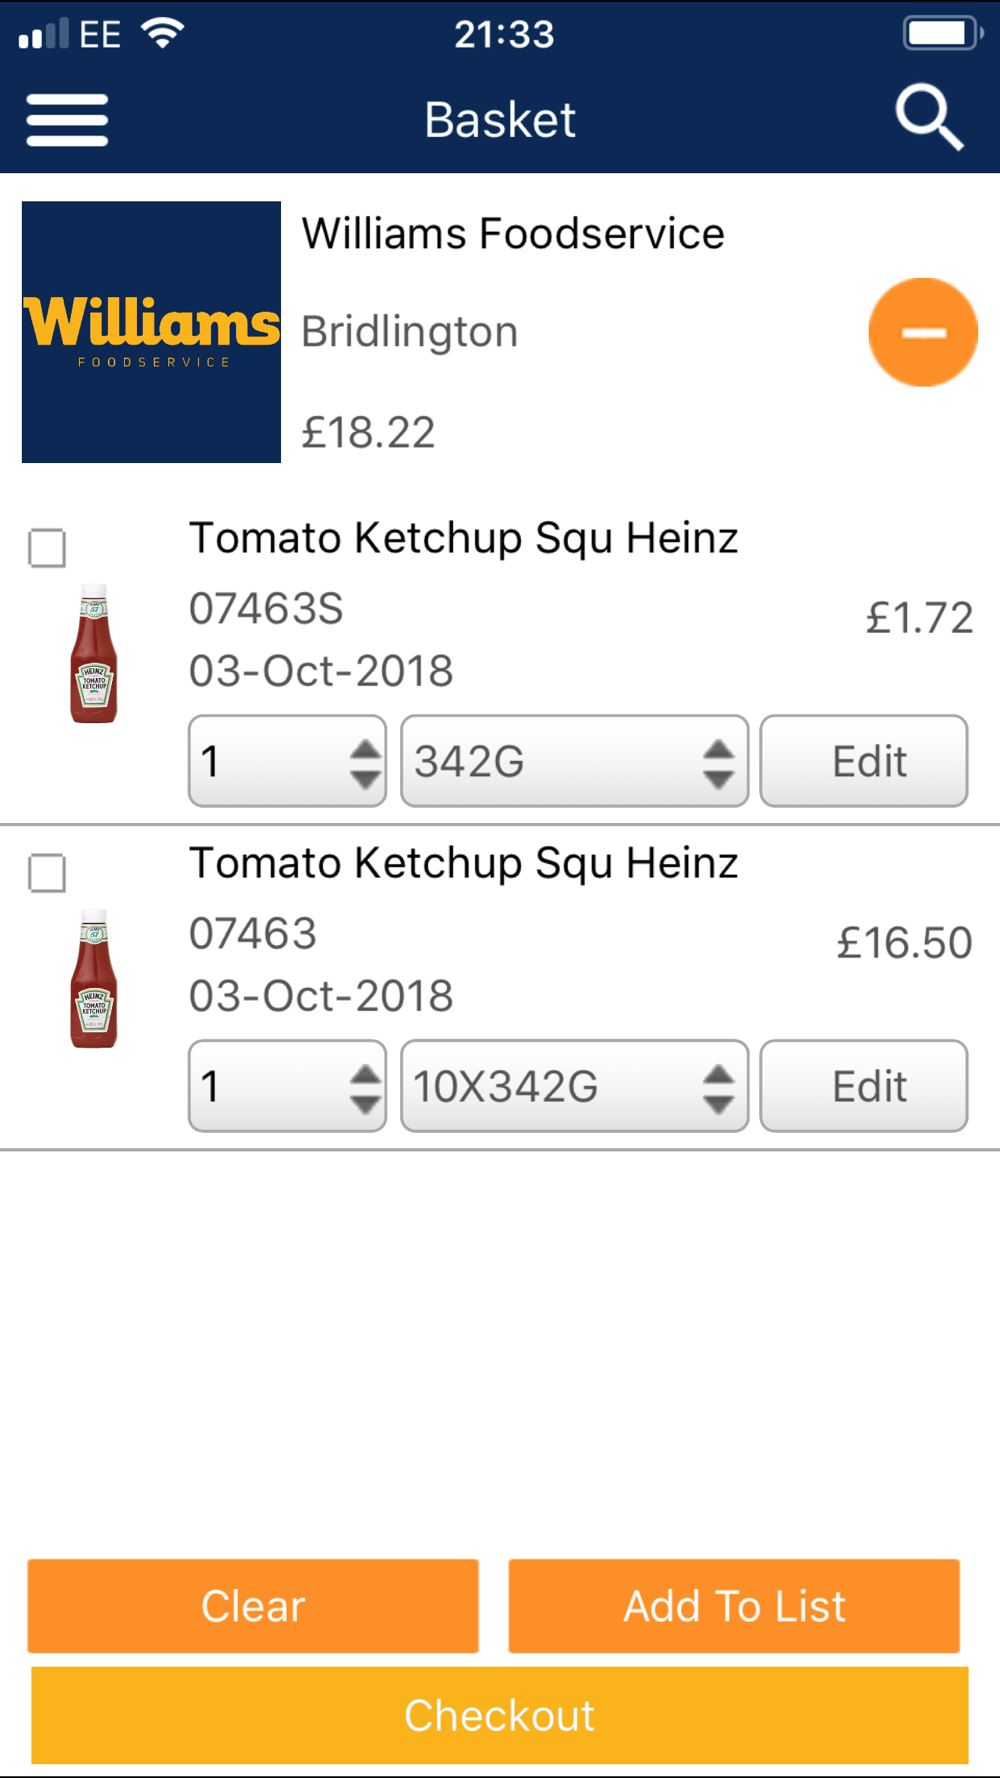Viewport: 1000px width, 1778px height.
Task: Tap the search magnifier icon
Action: (929, 118)
